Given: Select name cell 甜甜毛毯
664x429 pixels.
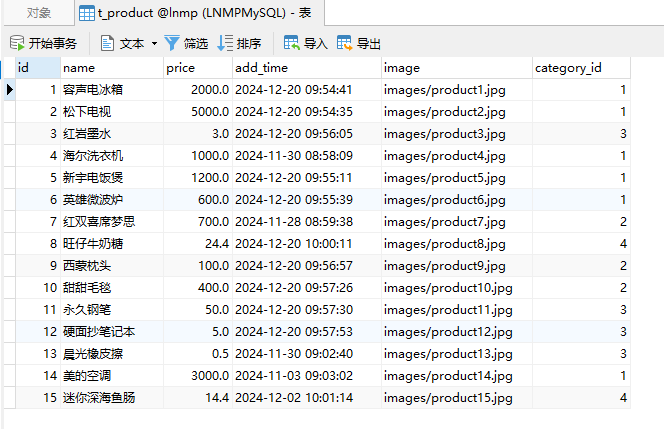Looking at the screenshot, I should (x=112, y=288).
